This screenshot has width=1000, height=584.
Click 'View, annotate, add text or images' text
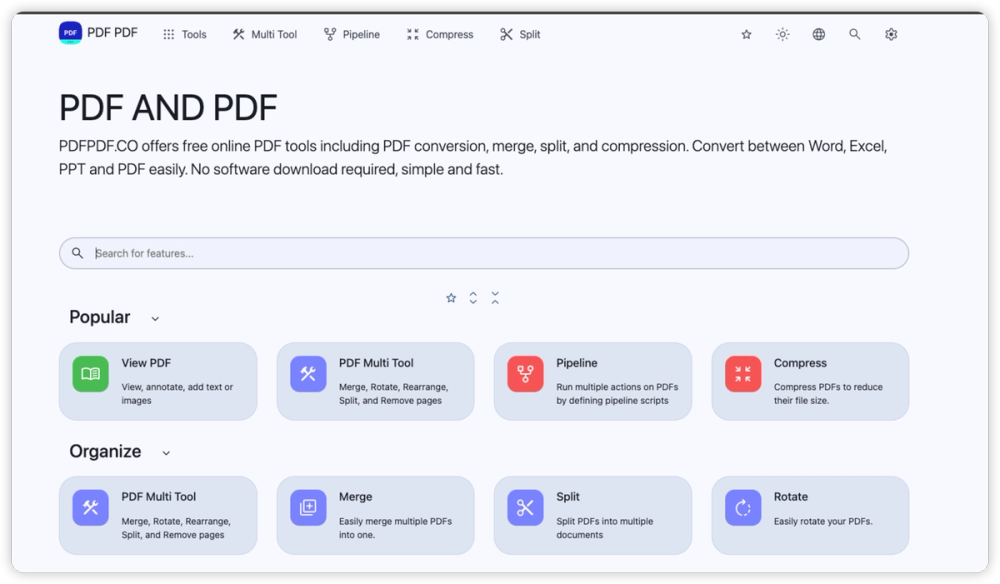click(177, 393)
